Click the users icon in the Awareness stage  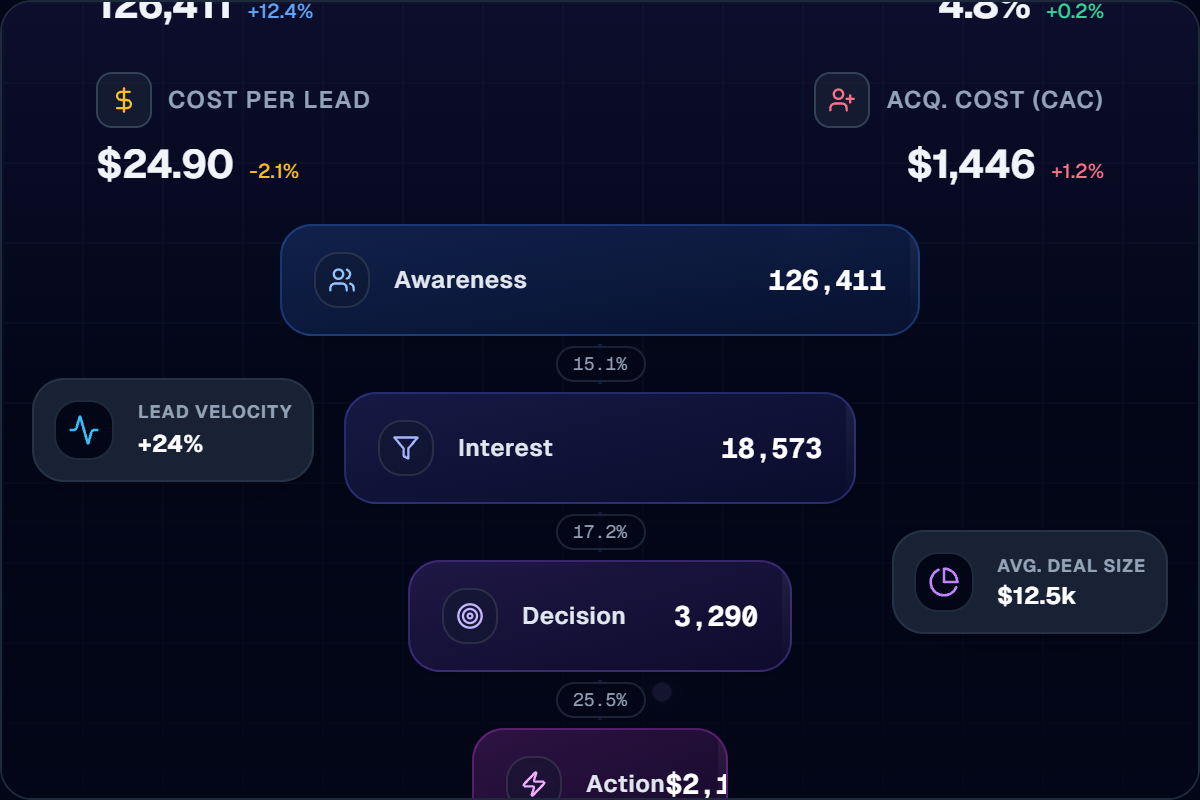coord(341,280)
